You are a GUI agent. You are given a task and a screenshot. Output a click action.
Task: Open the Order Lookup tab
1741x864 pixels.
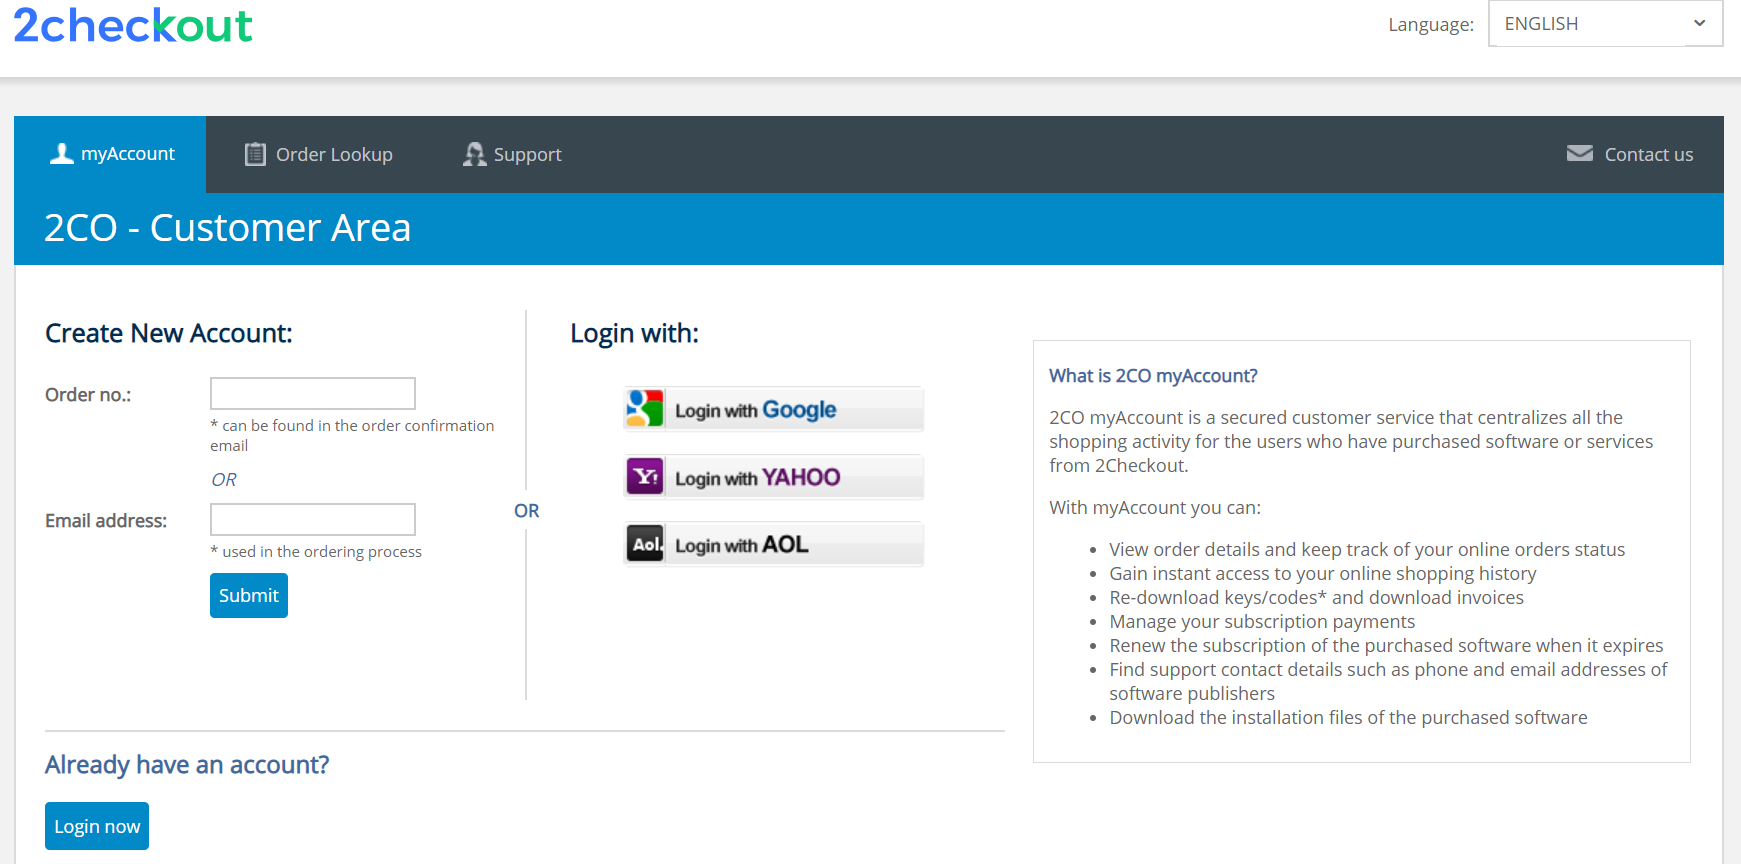319,154
